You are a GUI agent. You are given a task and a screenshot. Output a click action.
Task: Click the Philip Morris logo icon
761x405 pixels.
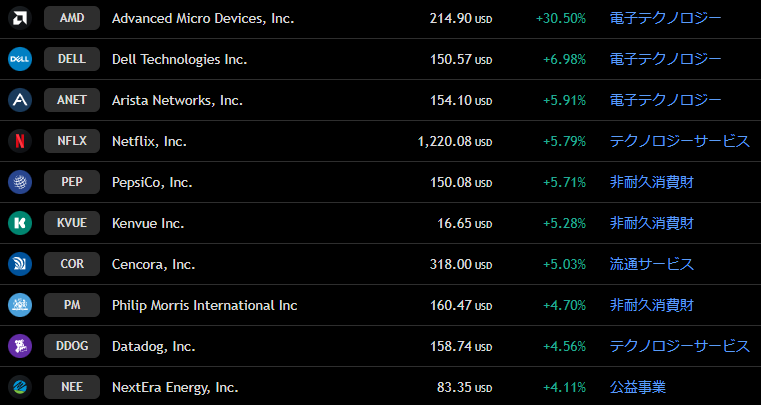tap(20, 305)
